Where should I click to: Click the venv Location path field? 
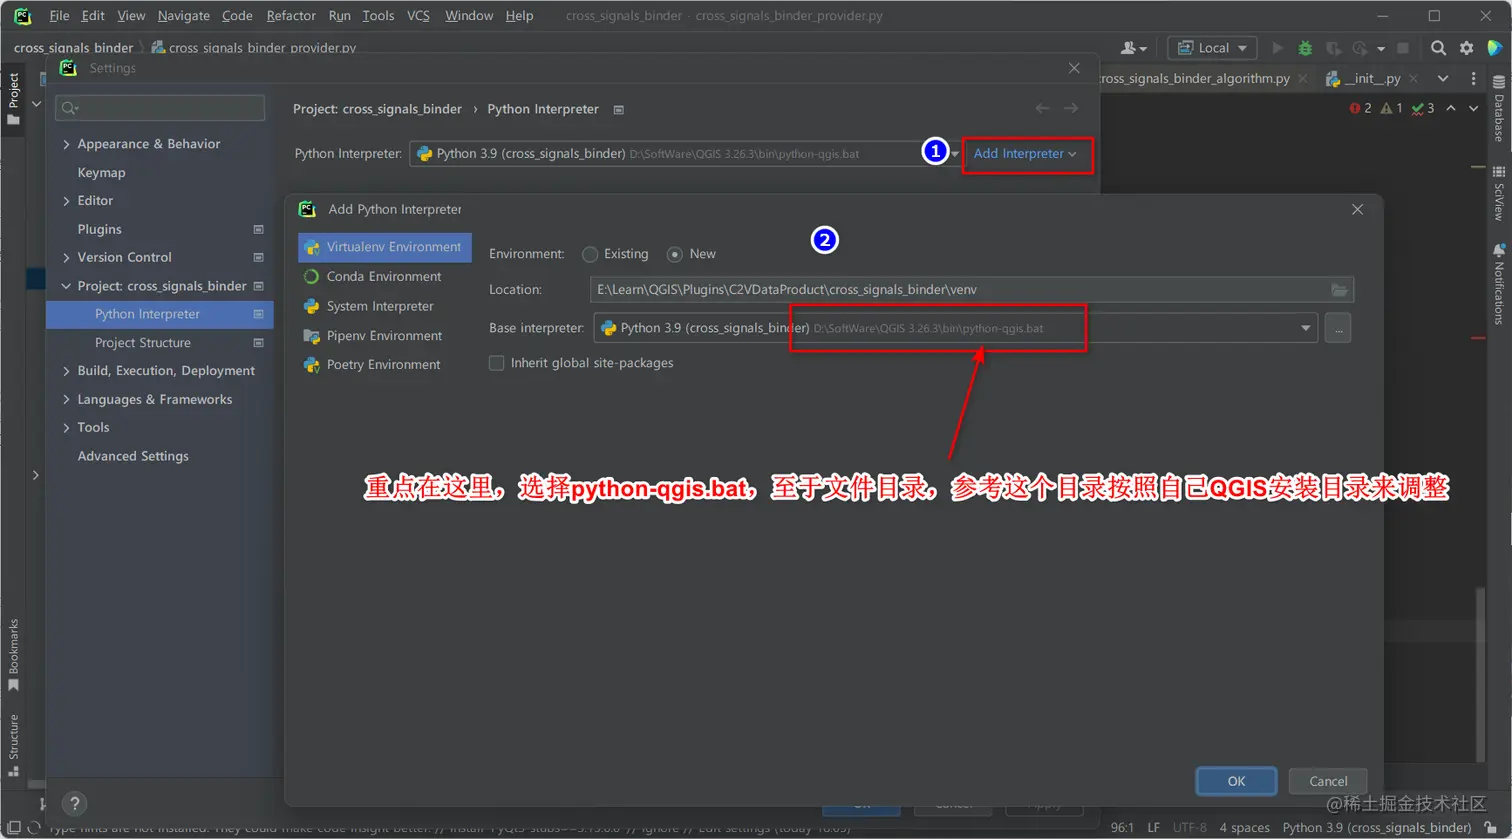(x=972, y=290)
